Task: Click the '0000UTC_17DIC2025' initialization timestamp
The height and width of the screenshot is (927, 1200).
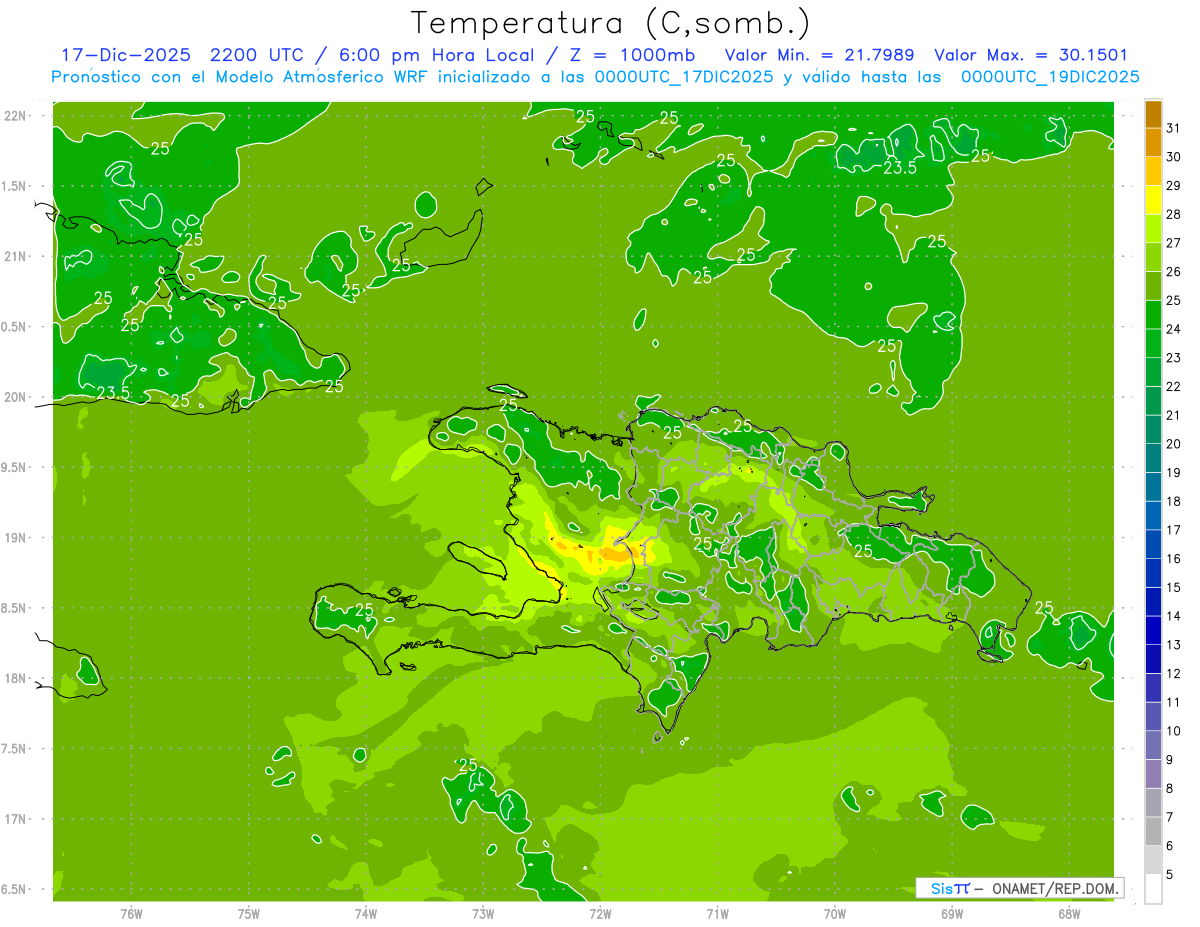Action: coord(683,77)
